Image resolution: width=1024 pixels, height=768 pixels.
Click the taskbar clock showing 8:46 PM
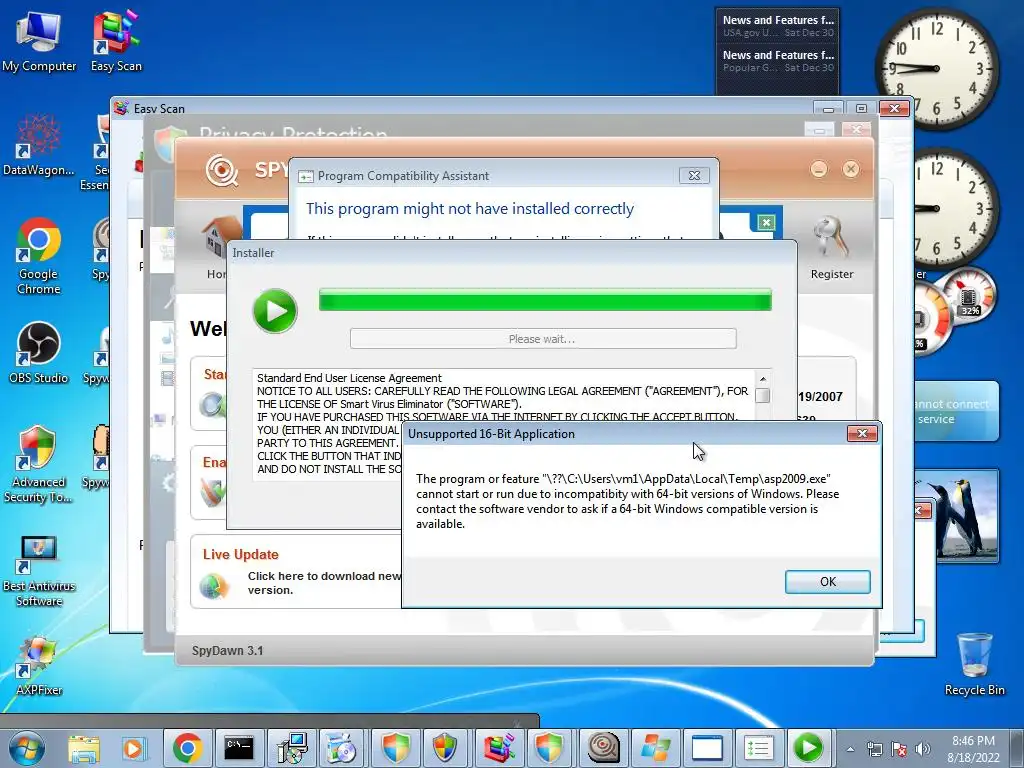(973, 749)
